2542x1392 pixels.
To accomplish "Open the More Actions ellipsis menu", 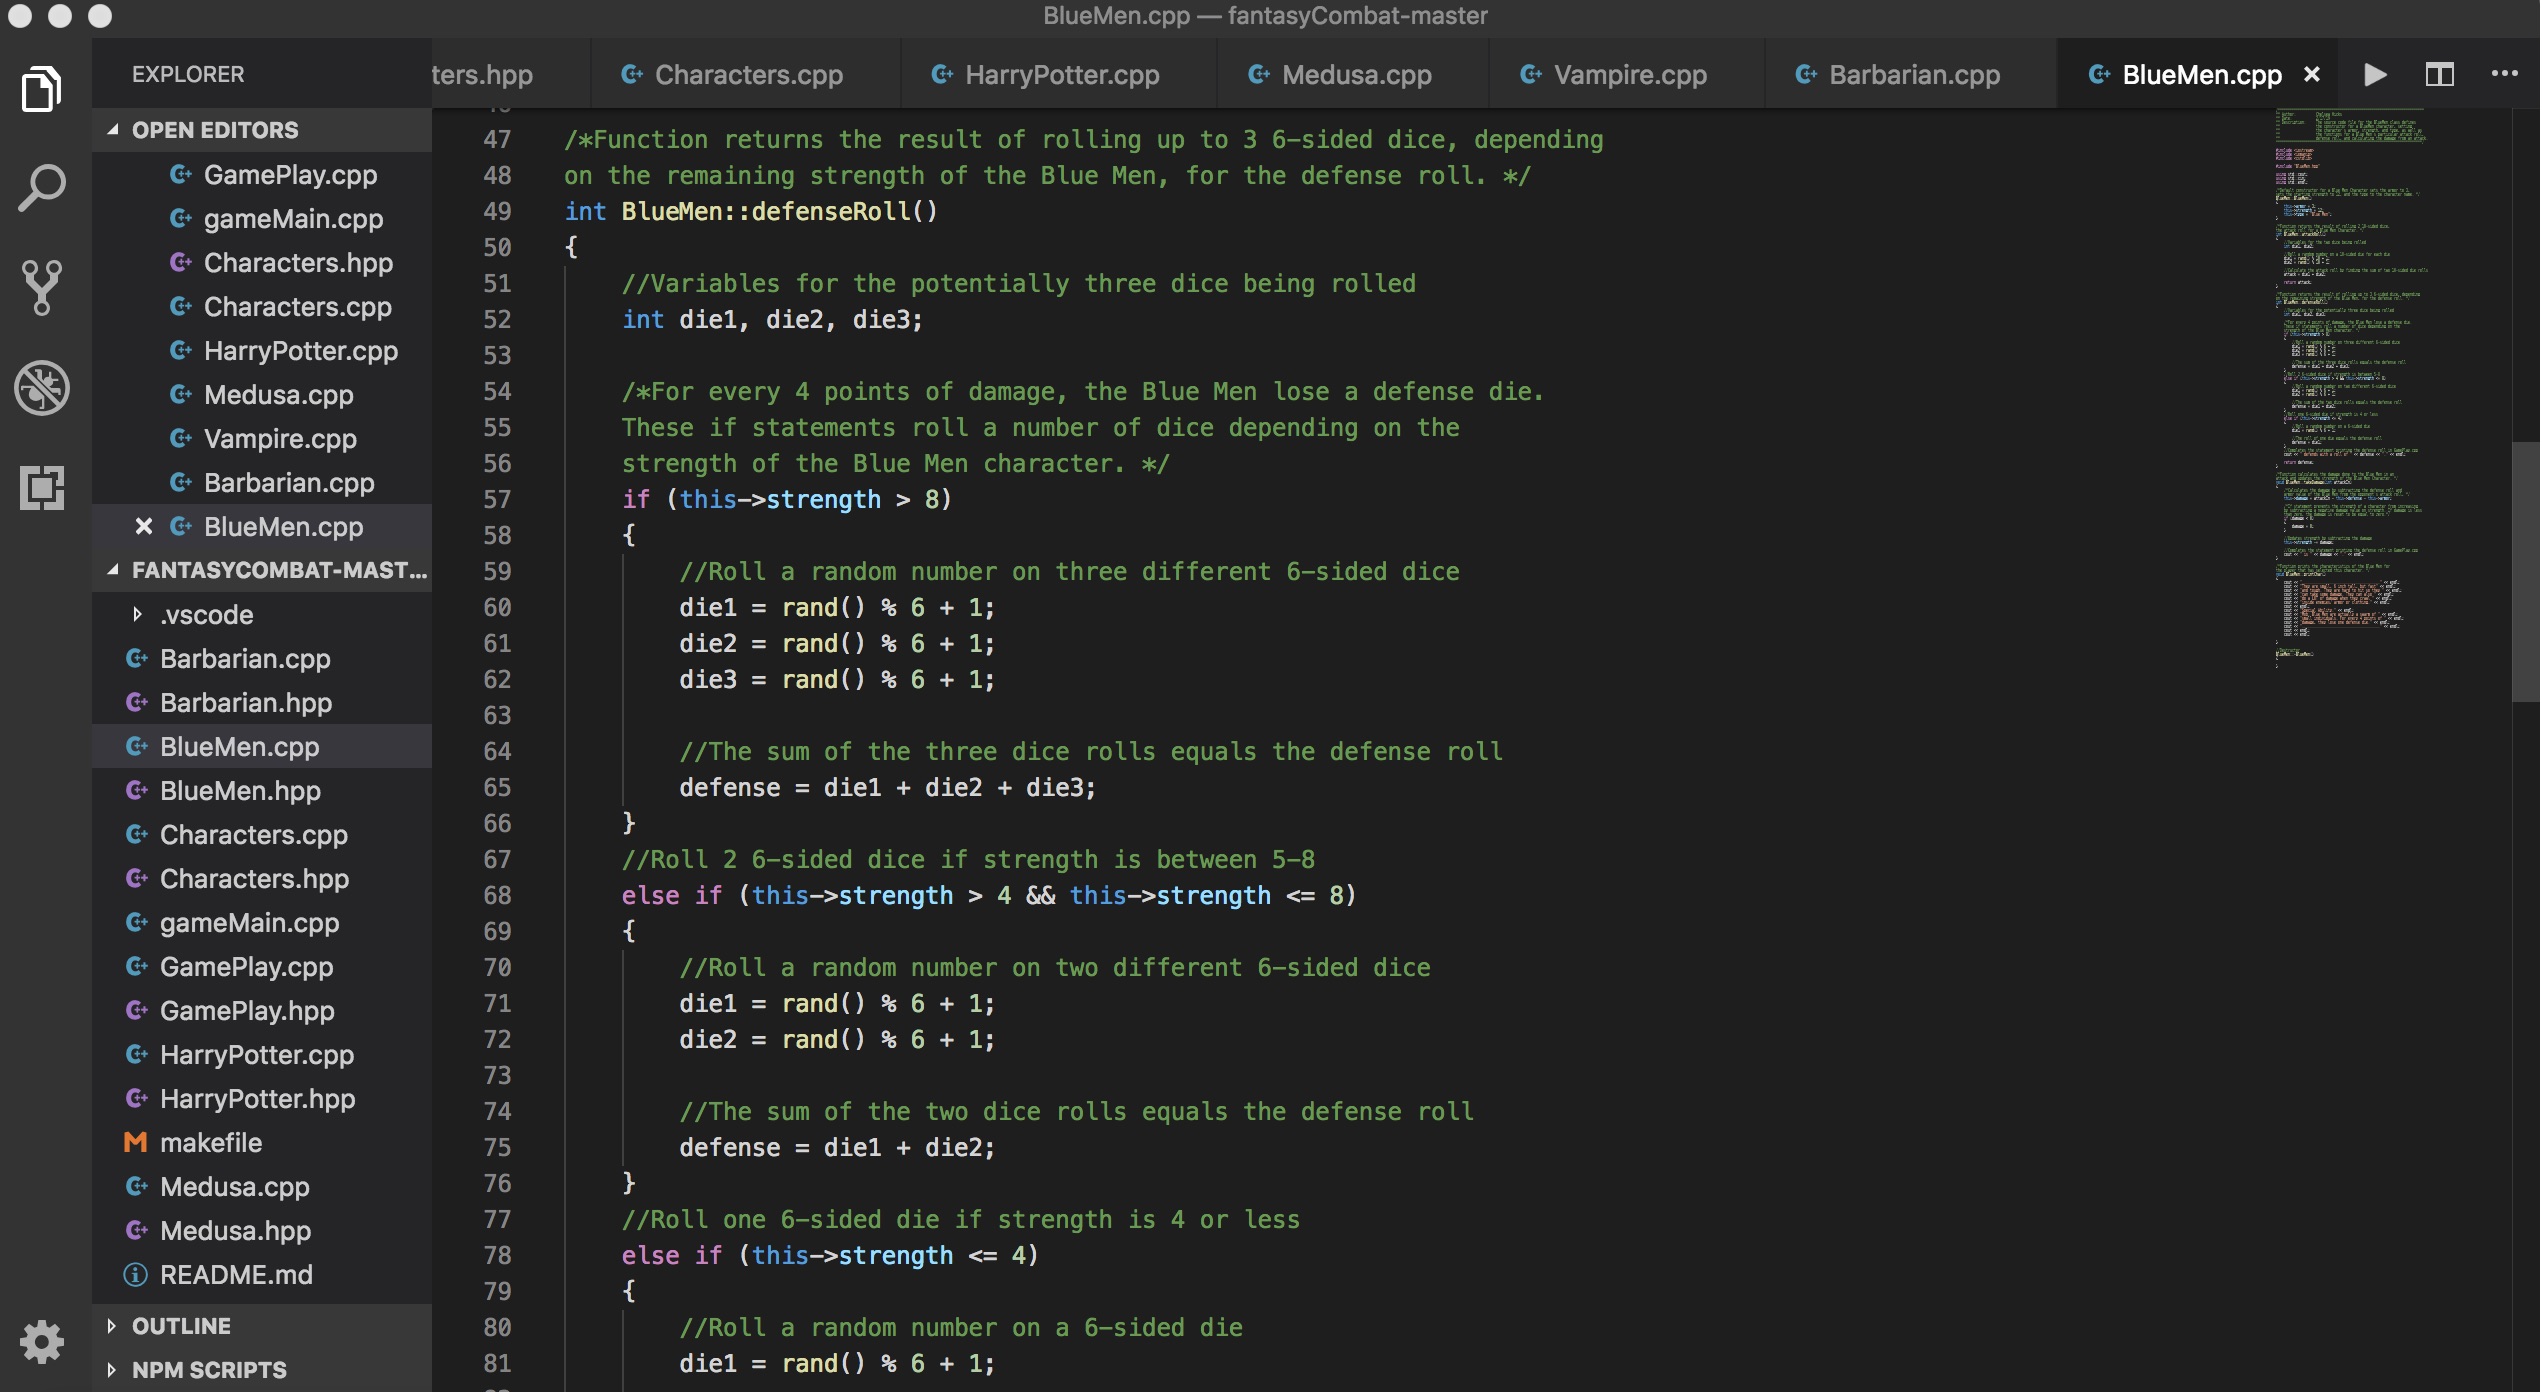I will click(x=2504, y=75).
